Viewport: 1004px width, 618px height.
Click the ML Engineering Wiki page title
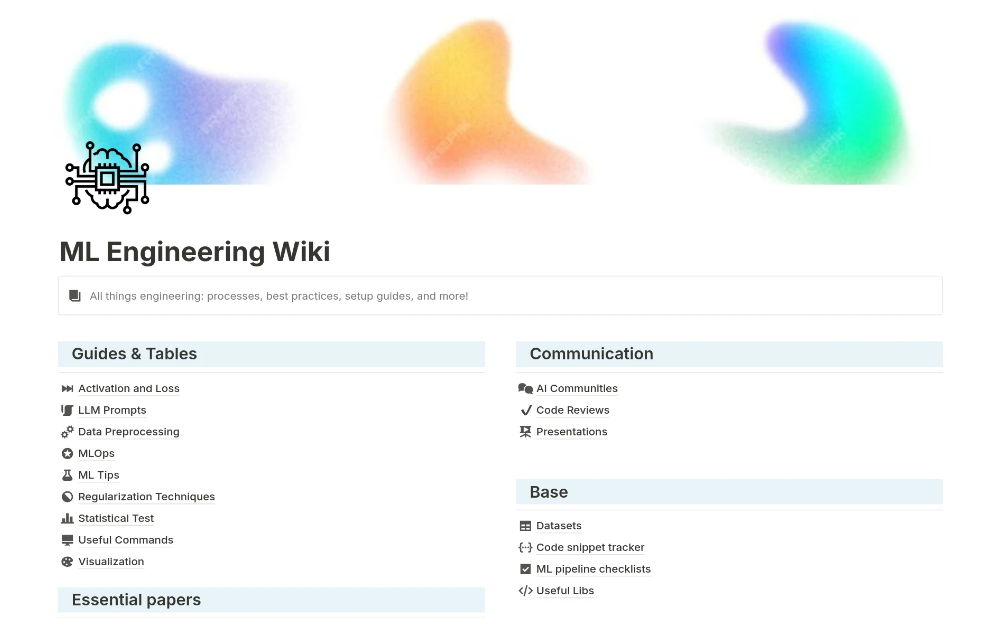(195, 251)
